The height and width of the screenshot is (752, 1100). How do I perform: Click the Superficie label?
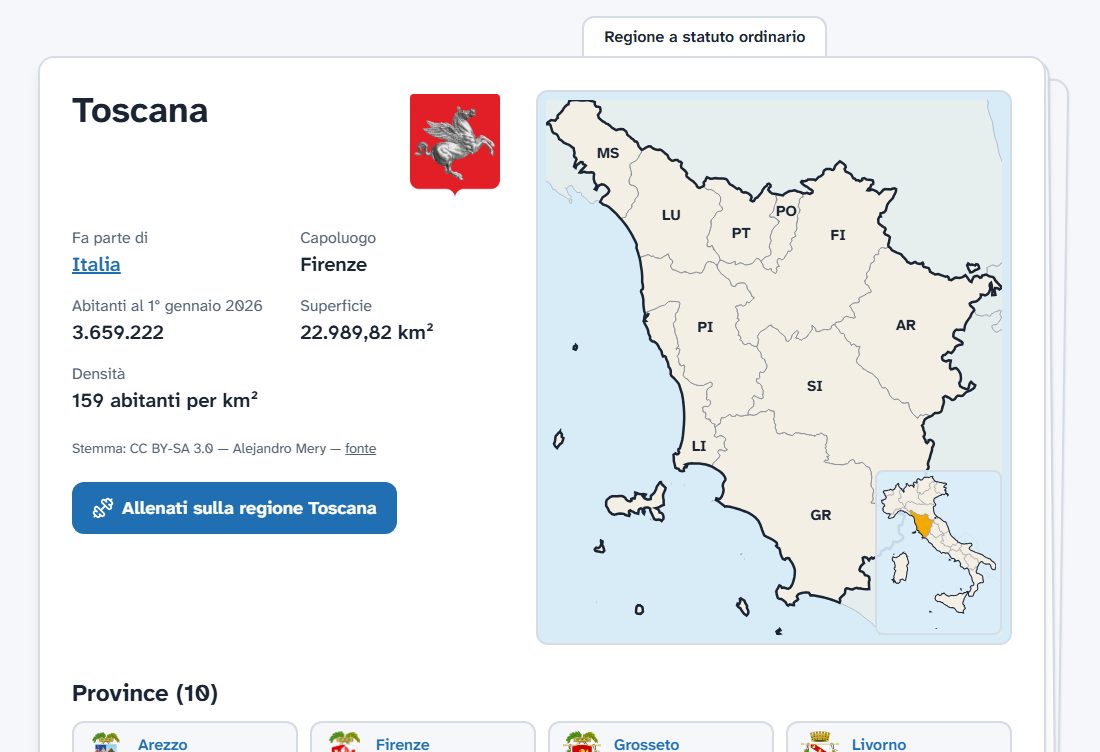tap(336, 306)
